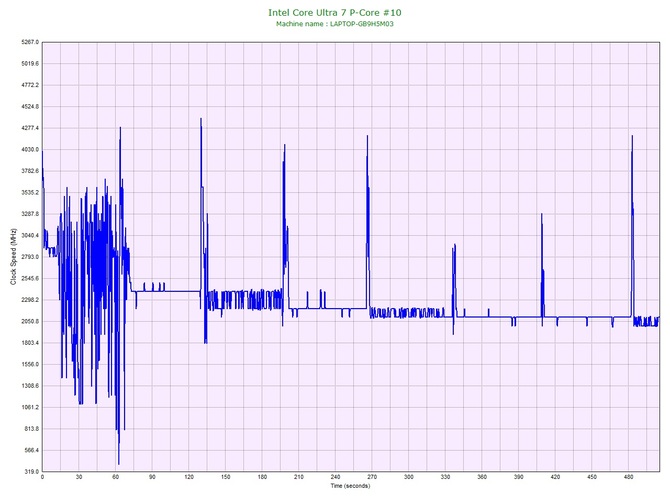
Task: Click the 270 tick on the time axis
Action: [x=372, y=477]
